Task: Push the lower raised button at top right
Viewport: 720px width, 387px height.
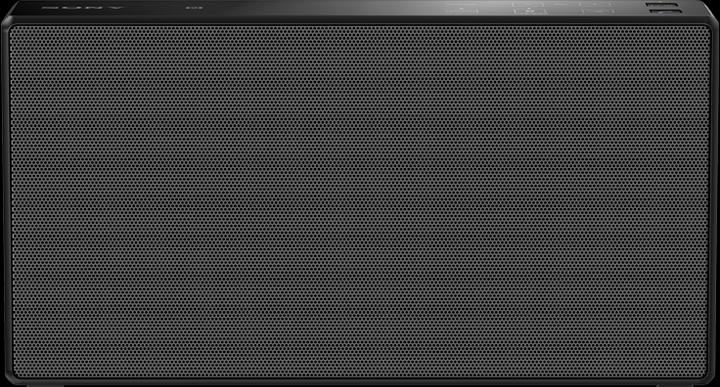Action: tap(665, 12)
